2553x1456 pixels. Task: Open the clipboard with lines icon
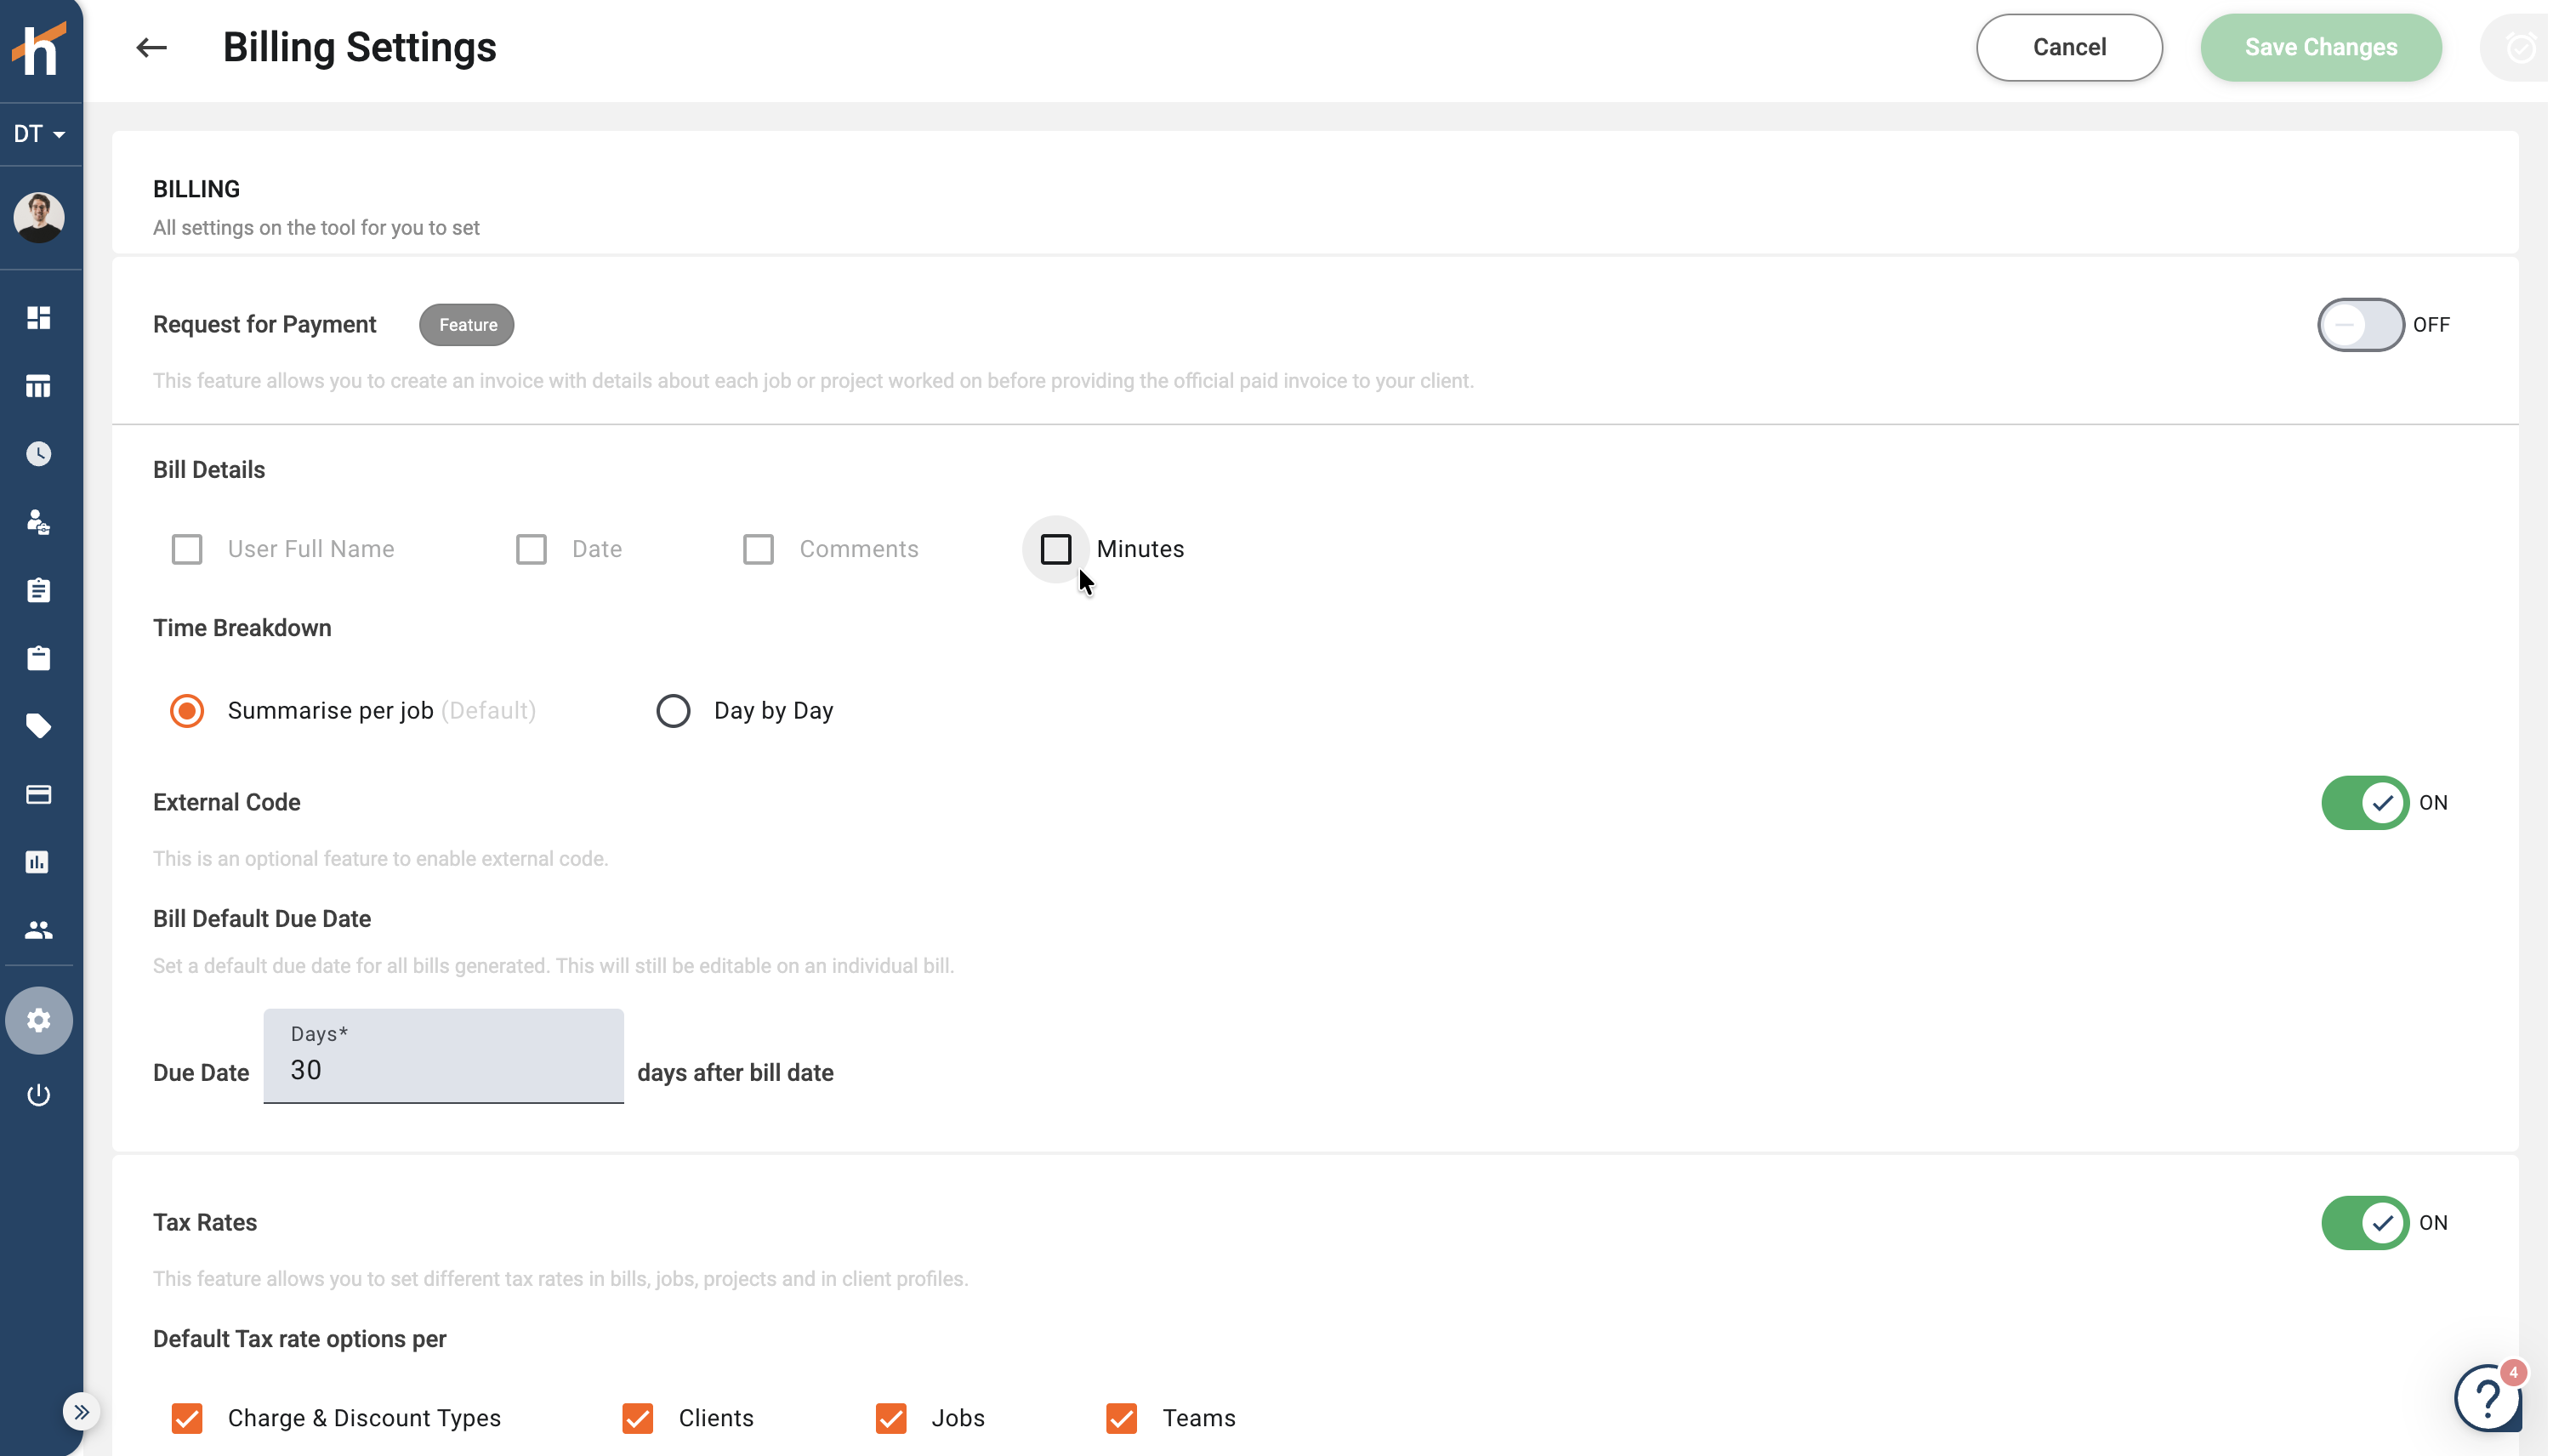pyautogui.click(x=39, y=590)
